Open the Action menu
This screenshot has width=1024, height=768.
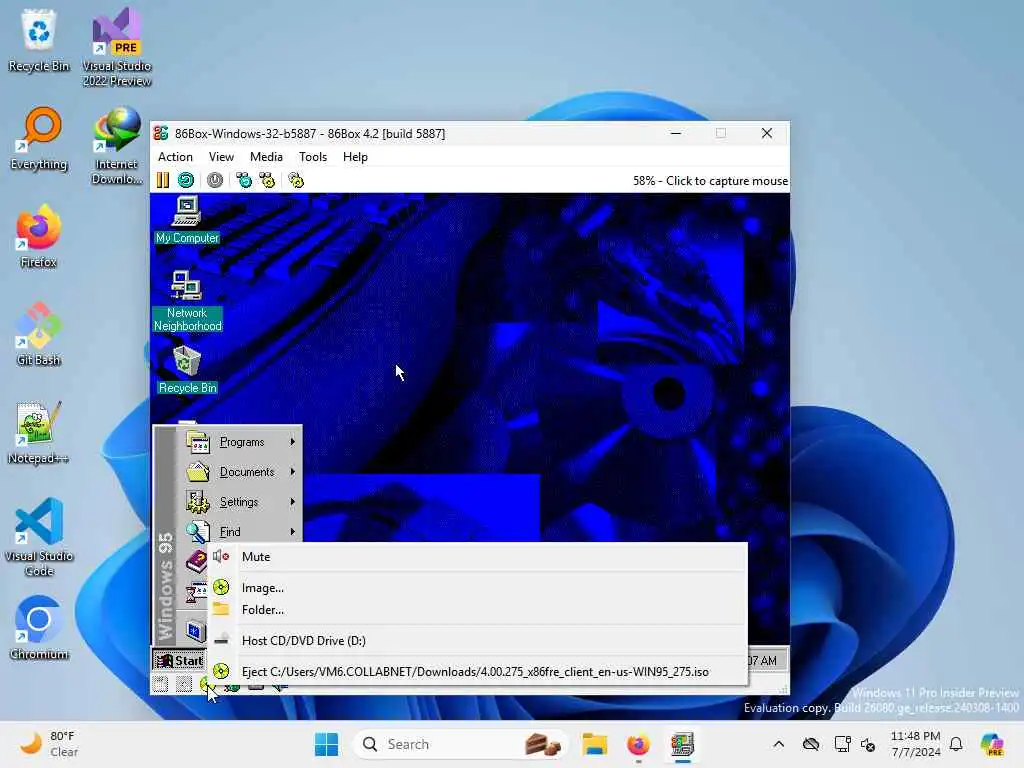(x=175, y=157)
